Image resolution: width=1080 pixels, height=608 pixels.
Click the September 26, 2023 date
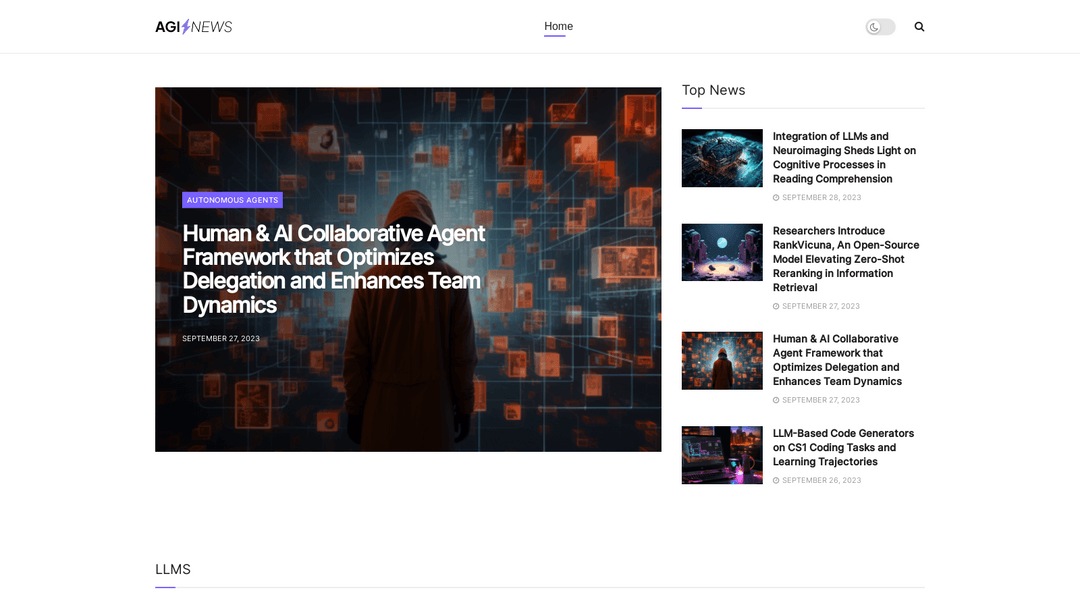point(822,481)
